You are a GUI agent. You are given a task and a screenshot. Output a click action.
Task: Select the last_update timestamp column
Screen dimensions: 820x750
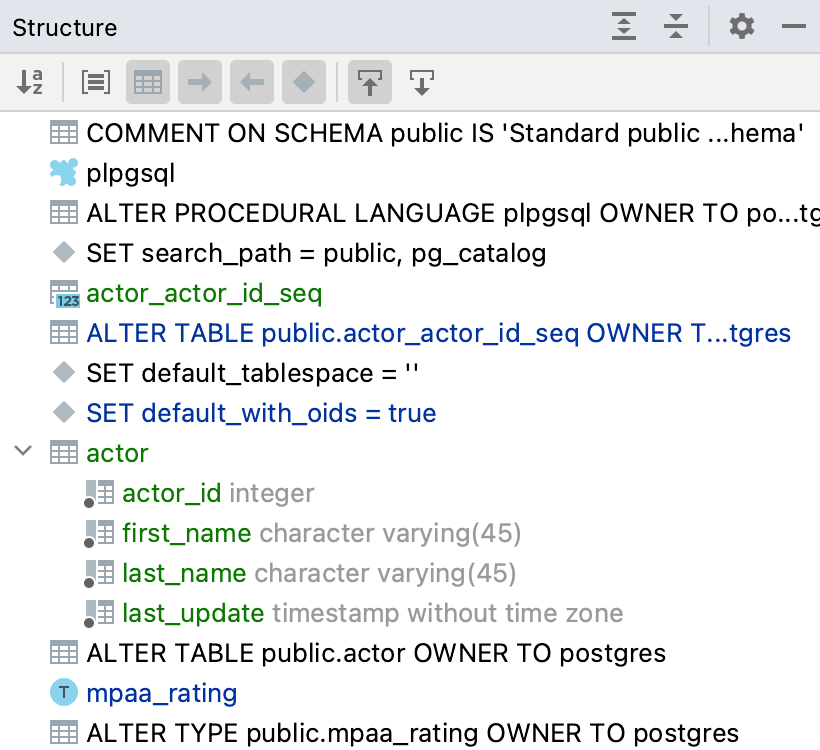[193, 613]
